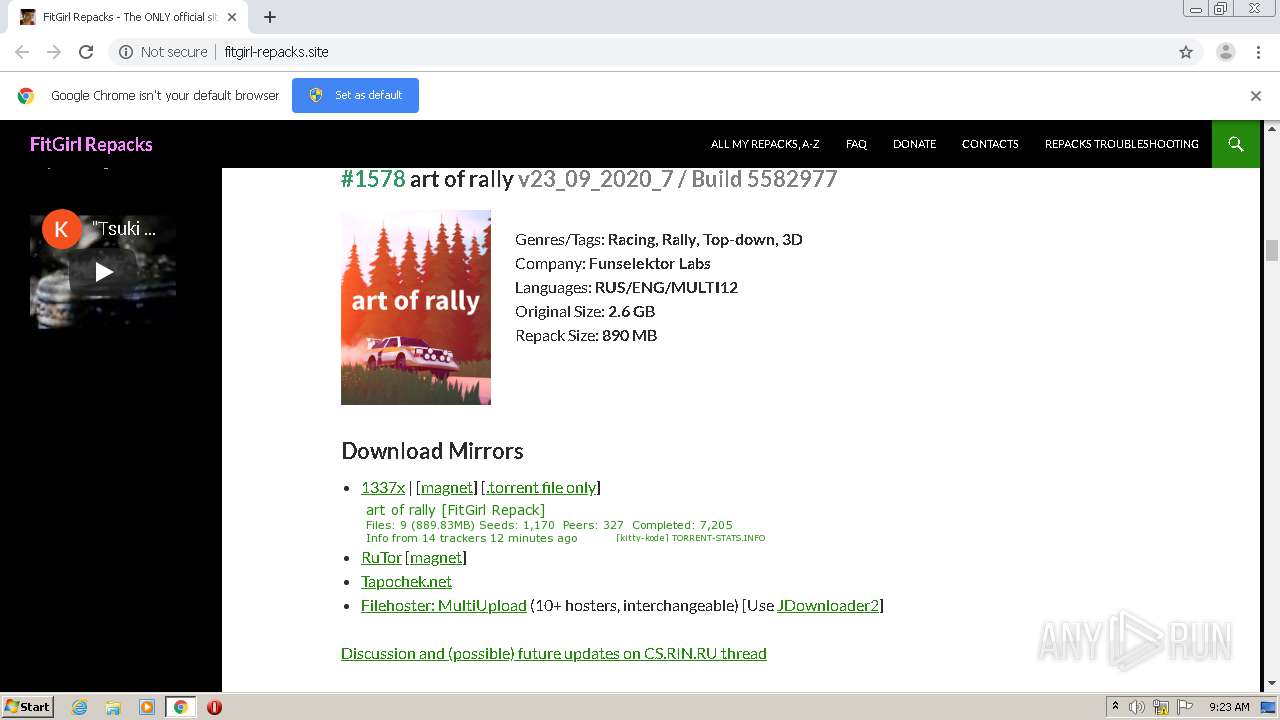Reload the page with the refresh icon
The width and height of the screenshot is (1280, 720).
(86, 52)
